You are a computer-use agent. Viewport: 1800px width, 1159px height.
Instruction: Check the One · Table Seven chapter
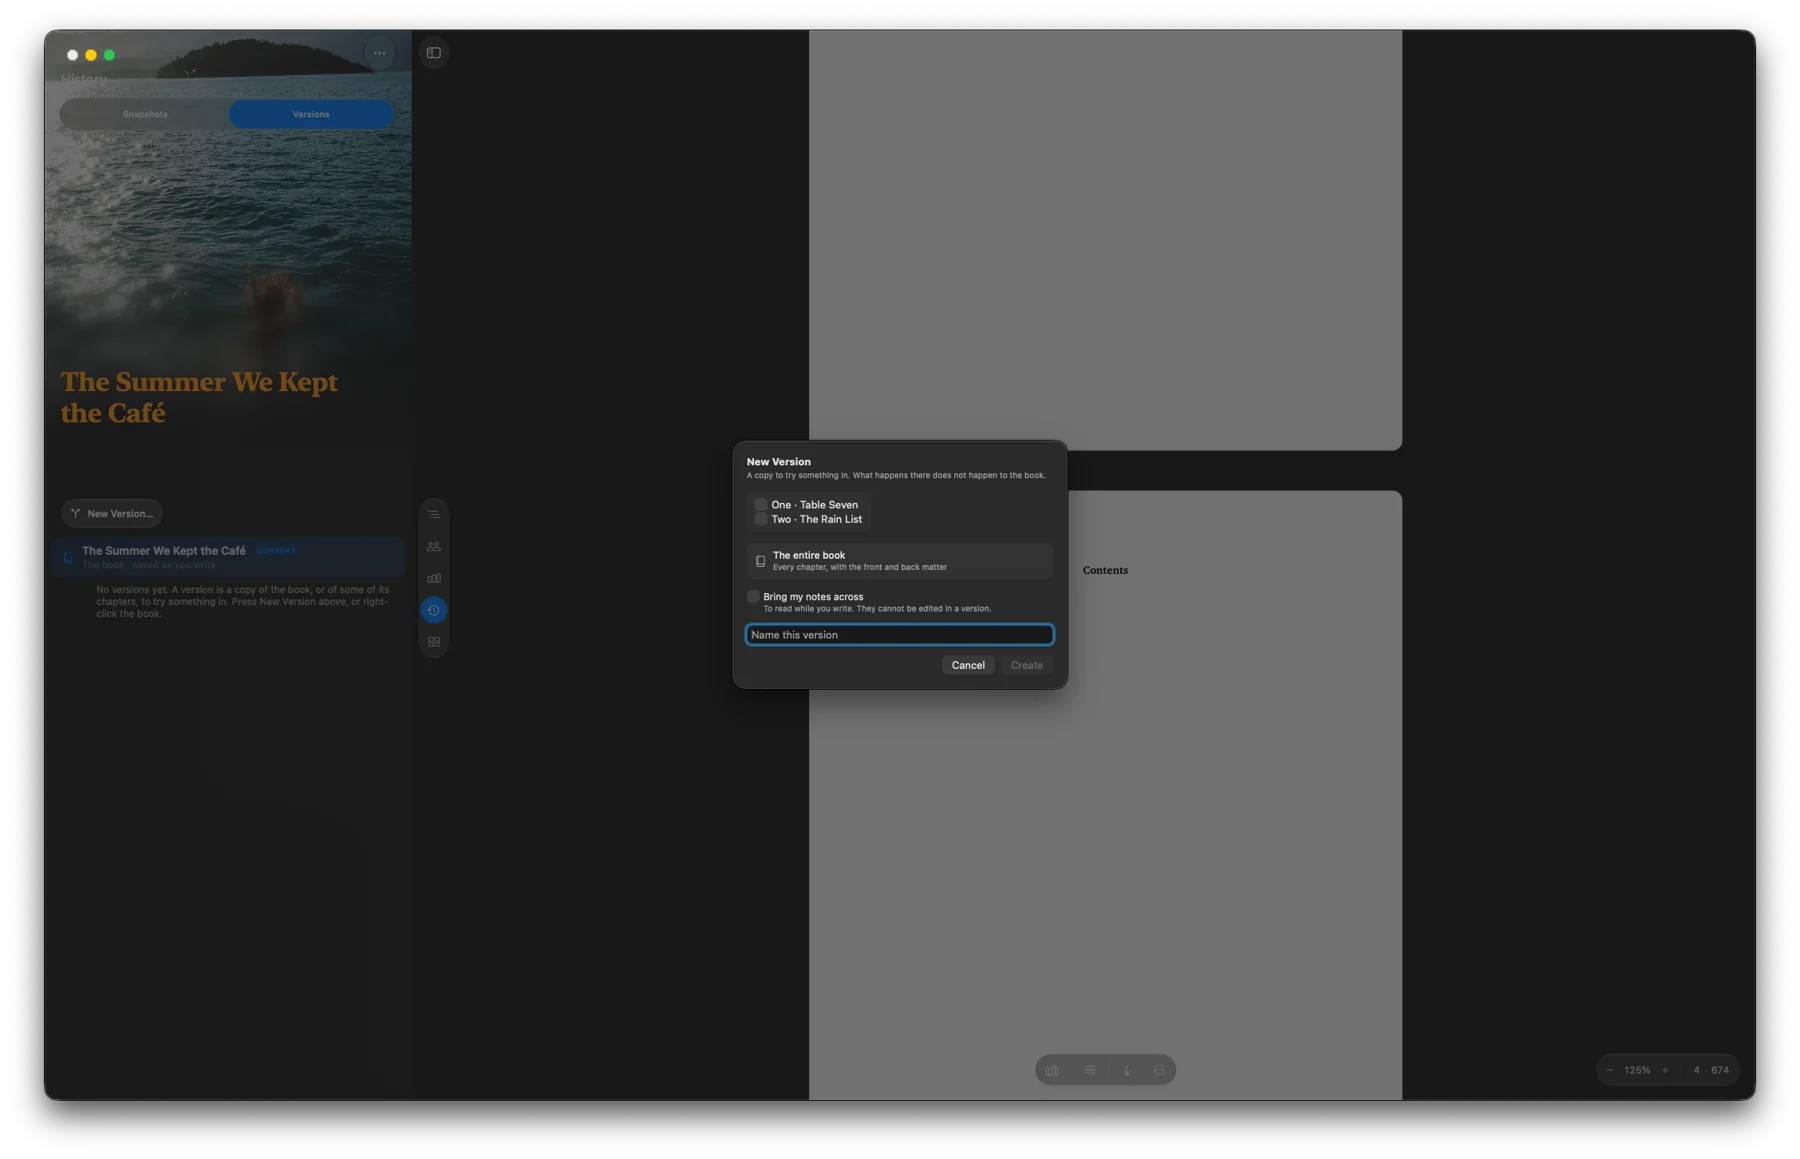coord(761,505)
